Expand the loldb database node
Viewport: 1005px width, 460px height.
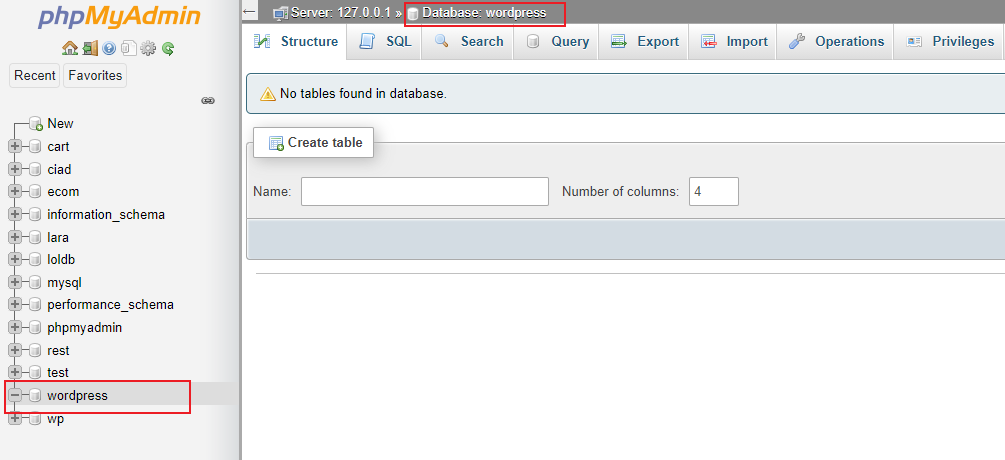click(x=14, y=259)
